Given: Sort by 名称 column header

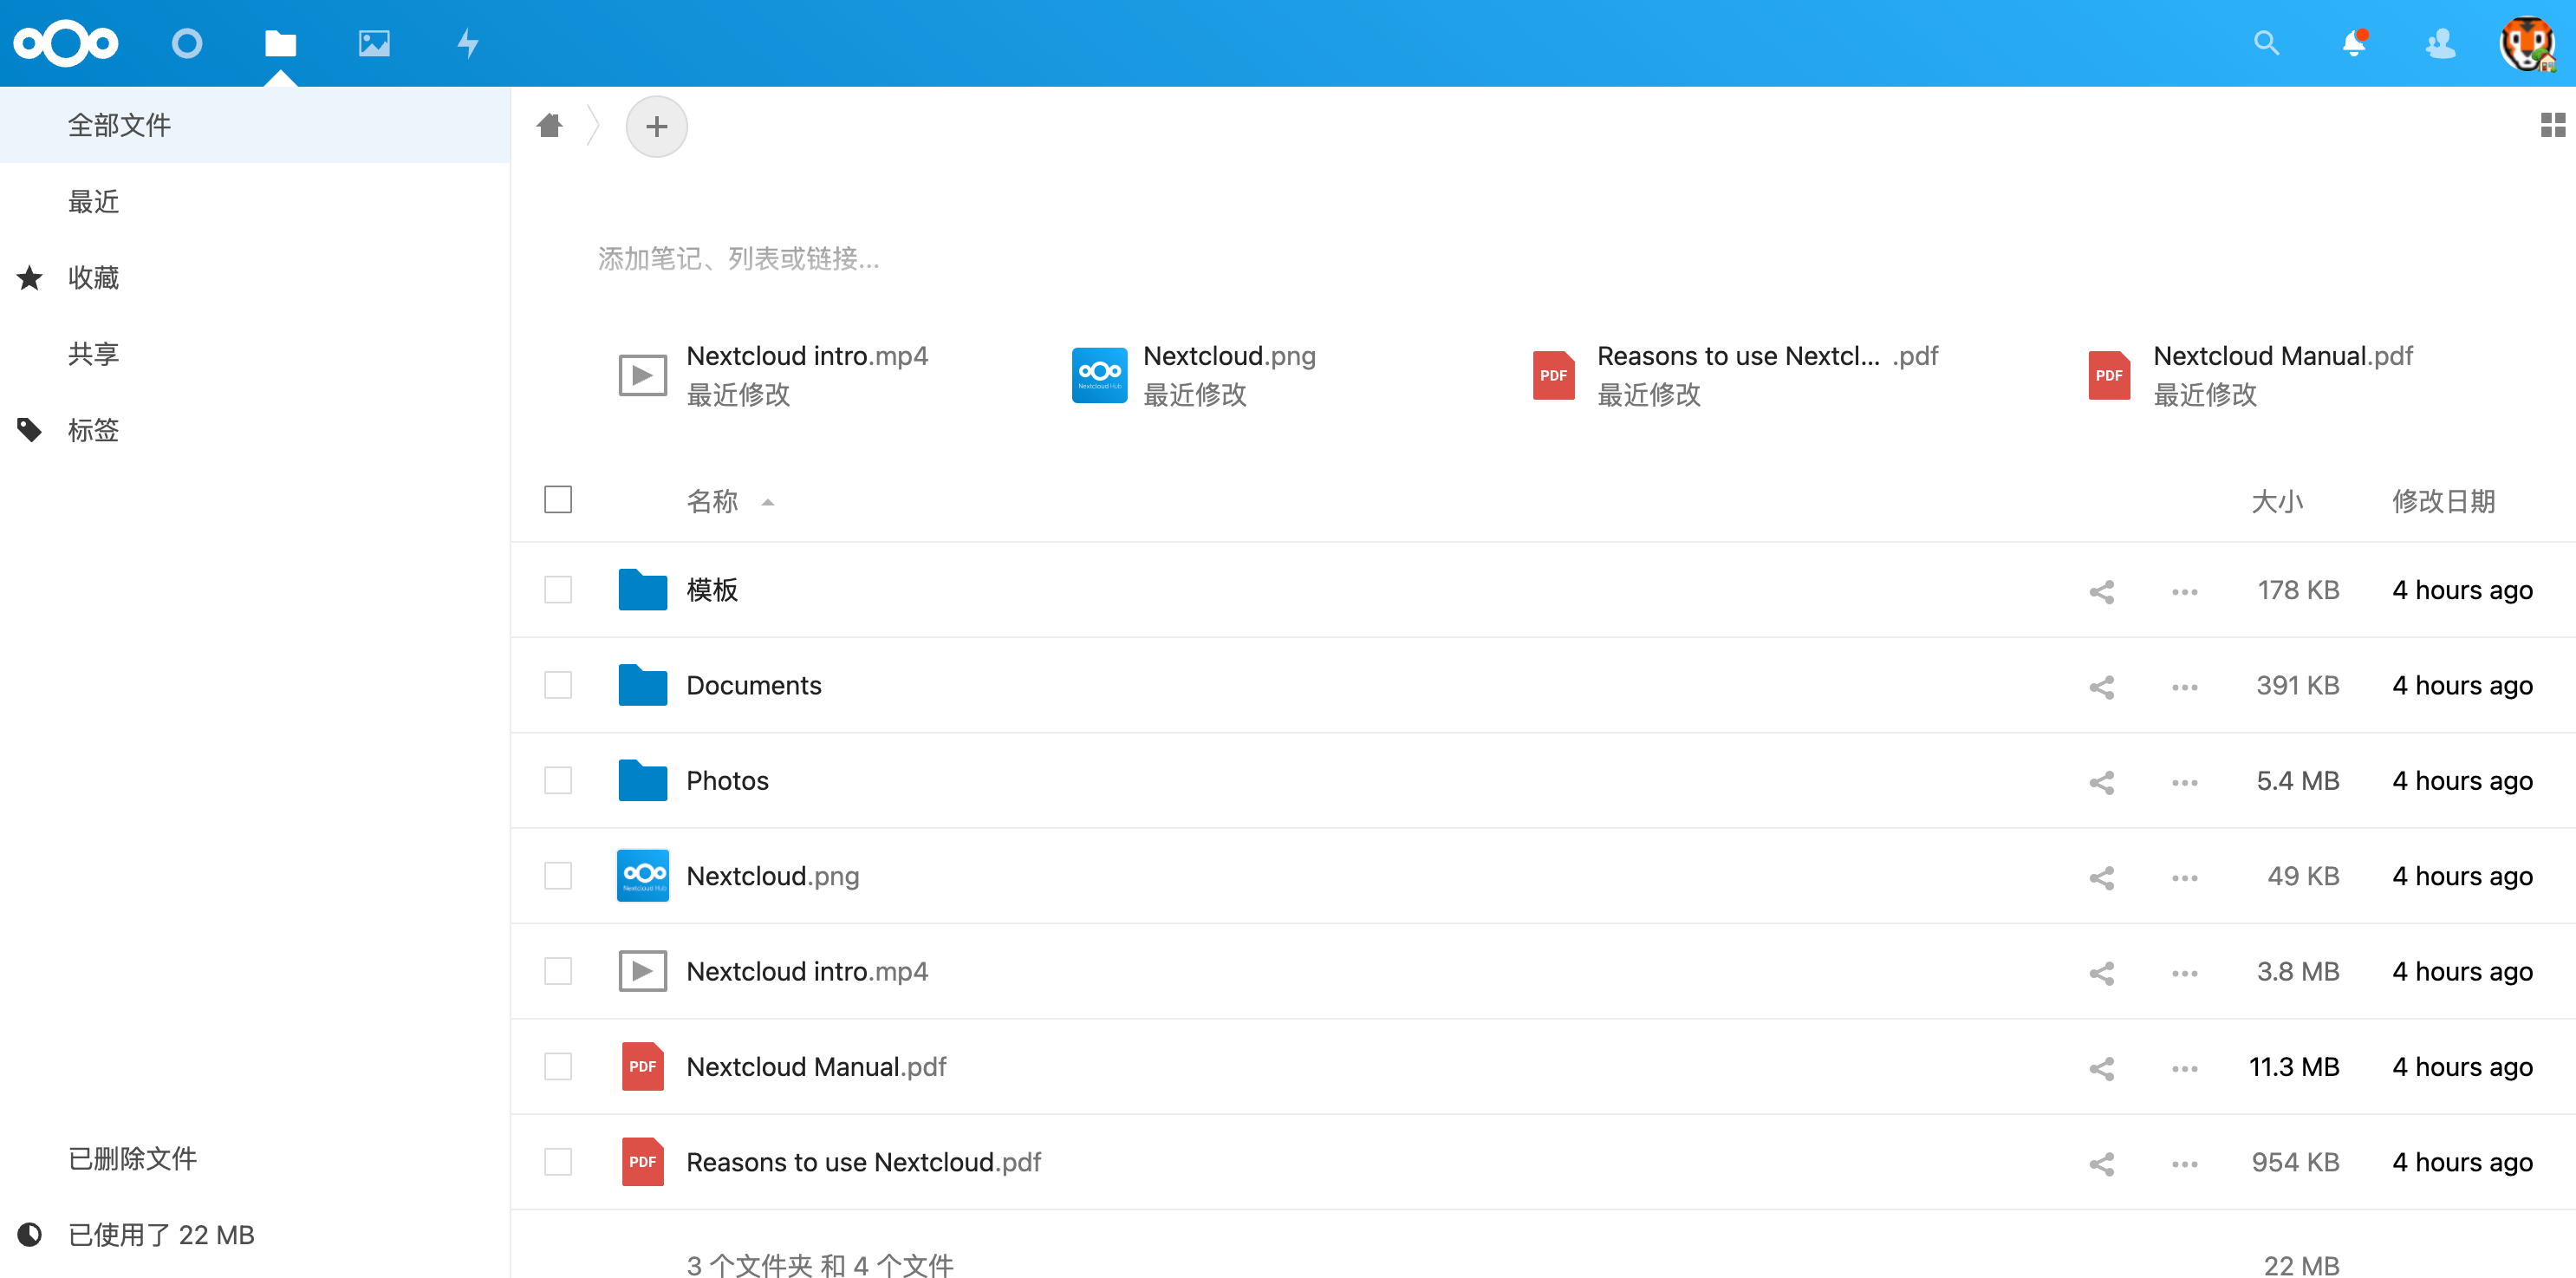Looking at the screenshot, I should pyautogui.click(x=712, y=500).
